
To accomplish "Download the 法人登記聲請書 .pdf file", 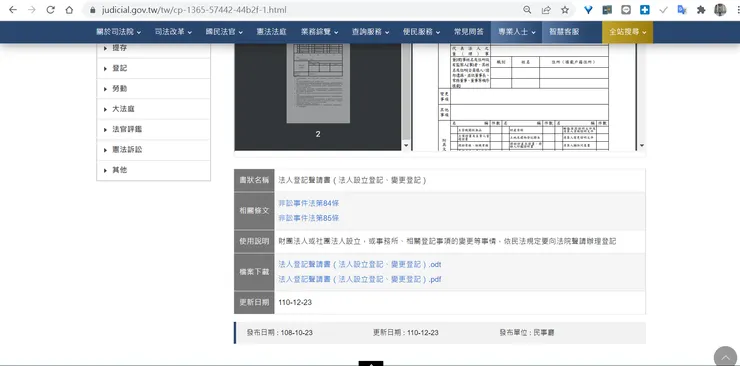I will (360, 279).
